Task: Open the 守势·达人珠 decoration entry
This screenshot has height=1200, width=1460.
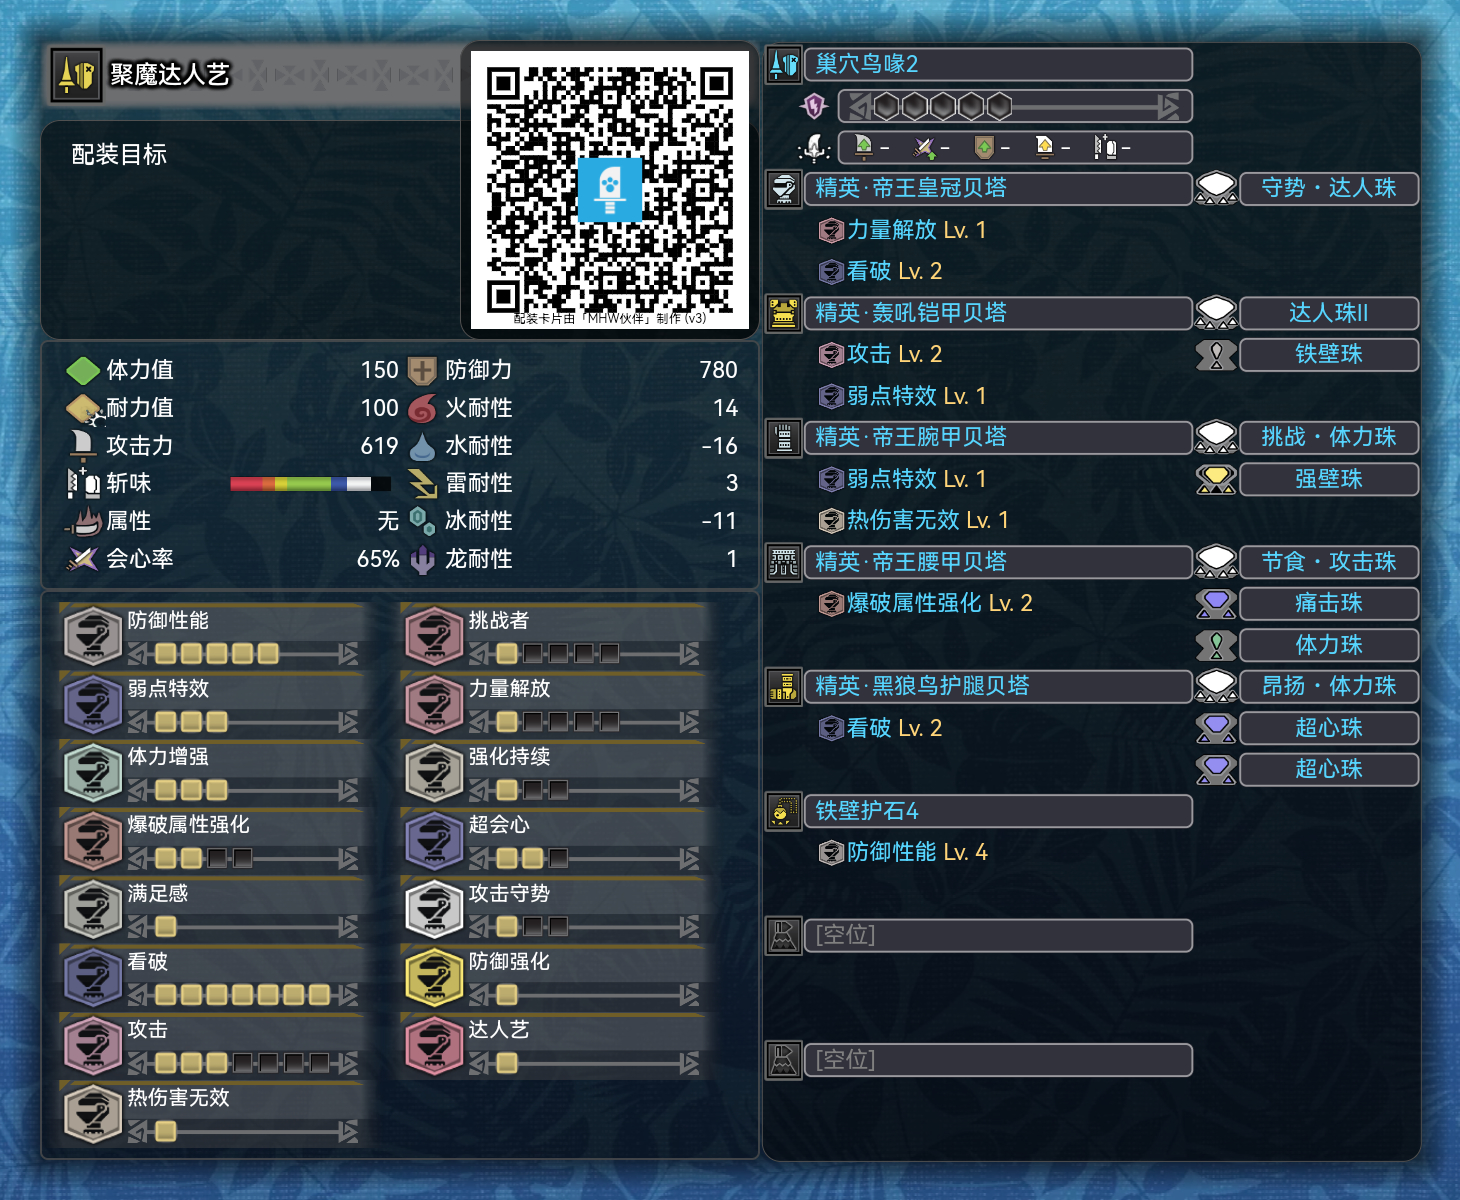Action: click(x=1329, y=188)
